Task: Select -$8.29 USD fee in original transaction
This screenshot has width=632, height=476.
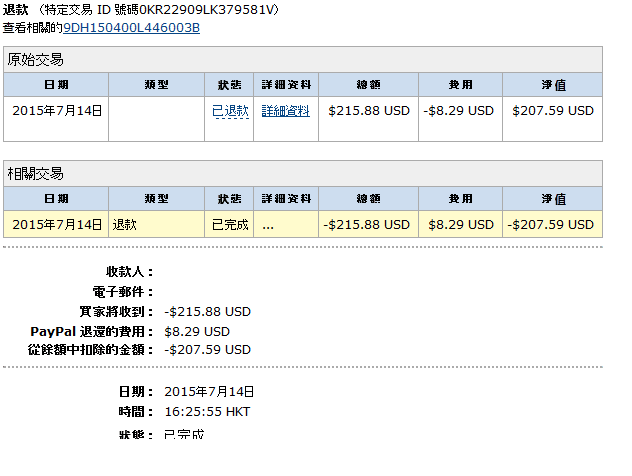Action: point(461,111)
